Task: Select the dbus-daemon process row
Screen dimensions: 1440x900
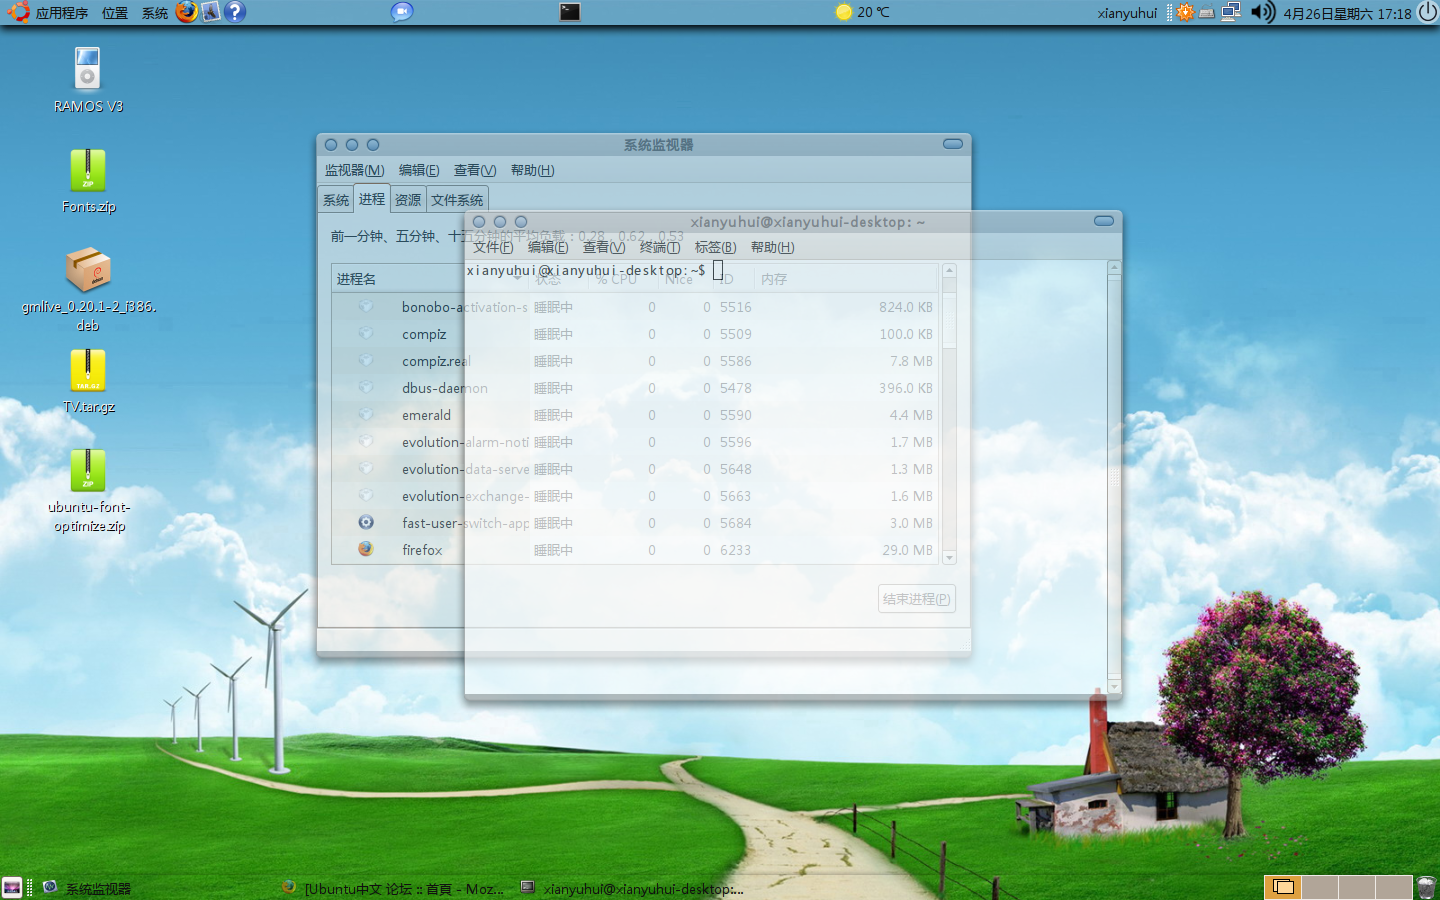Action: click(x=635, y=388)
